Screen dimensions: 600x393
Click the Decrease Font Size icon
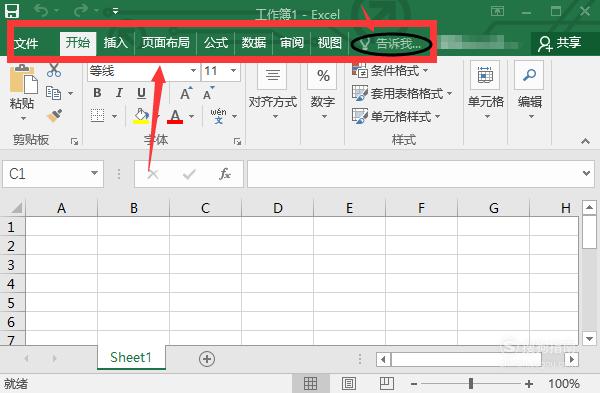coord(209,93)
